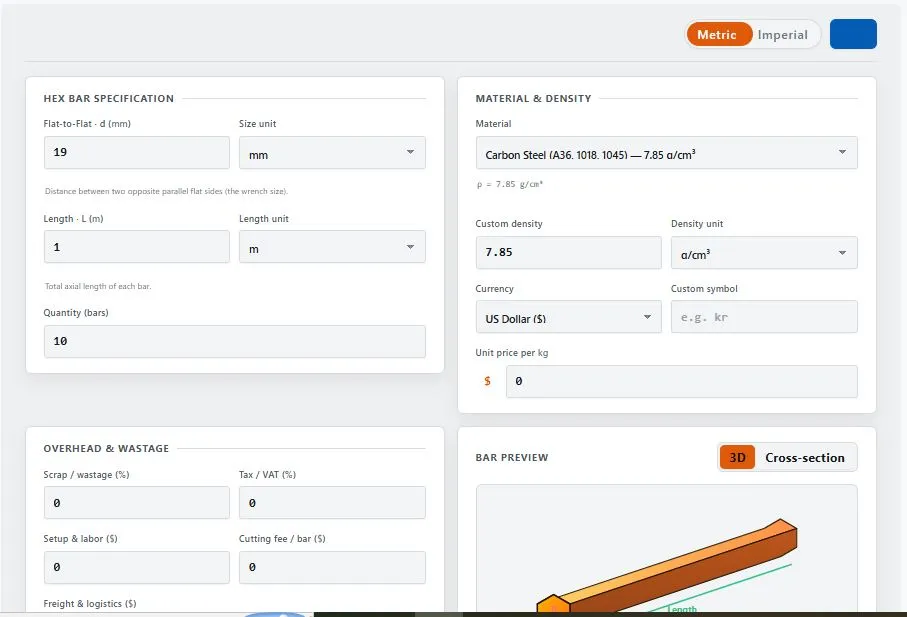907x617 pixels.
Task: Edit the Cutting fee per bar field
Action: (x=332, y=567)
